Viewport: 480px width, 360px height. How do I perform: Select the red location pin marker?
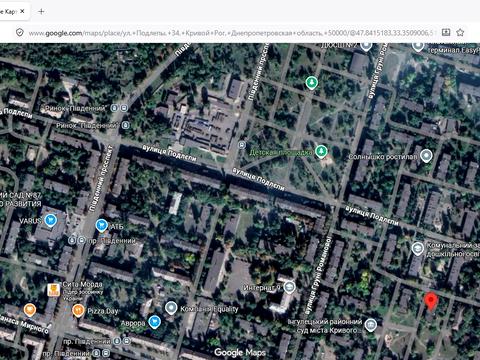tap(431, 301)
